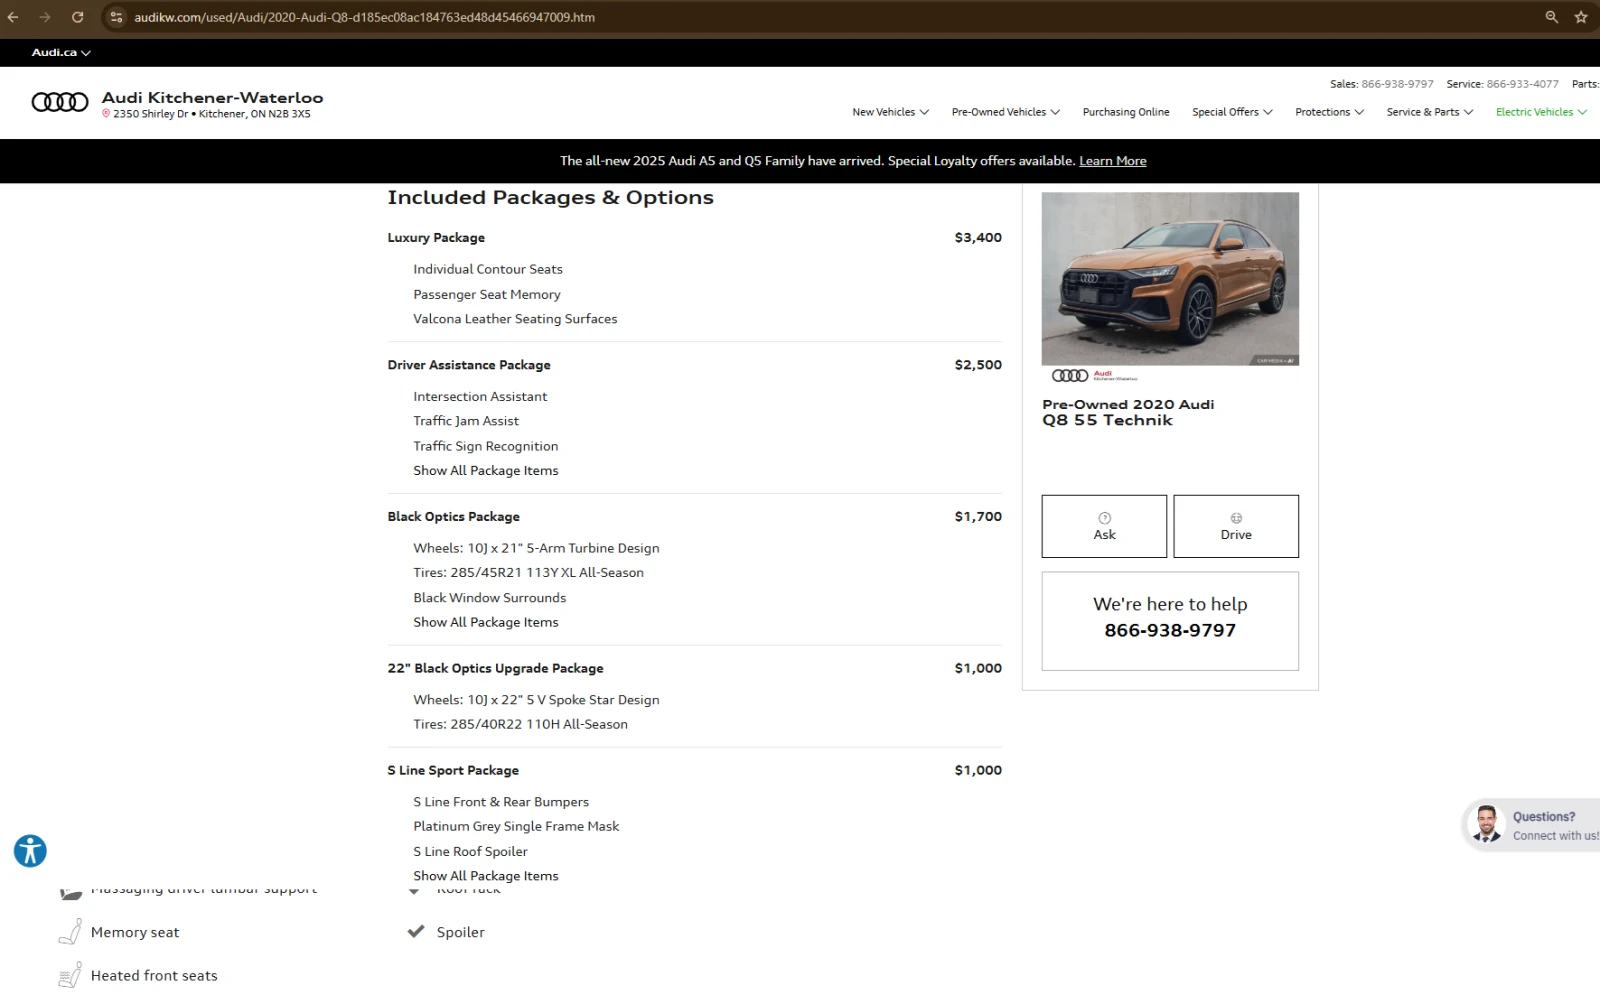The width and height of the screenshot is (1600, 1004).
Task: Click the browser back arrow
Action: pos(13,17)
